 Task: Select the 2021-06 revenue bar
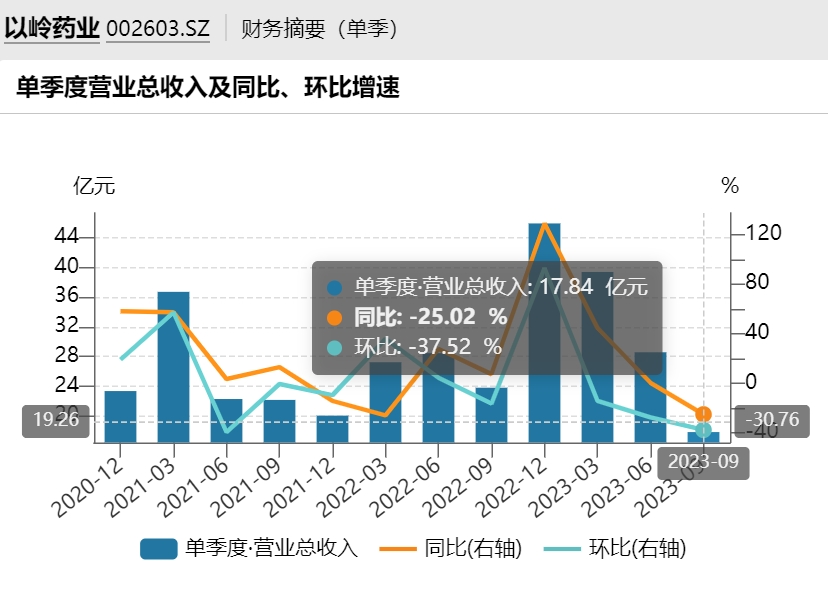(x=227, y=421)
